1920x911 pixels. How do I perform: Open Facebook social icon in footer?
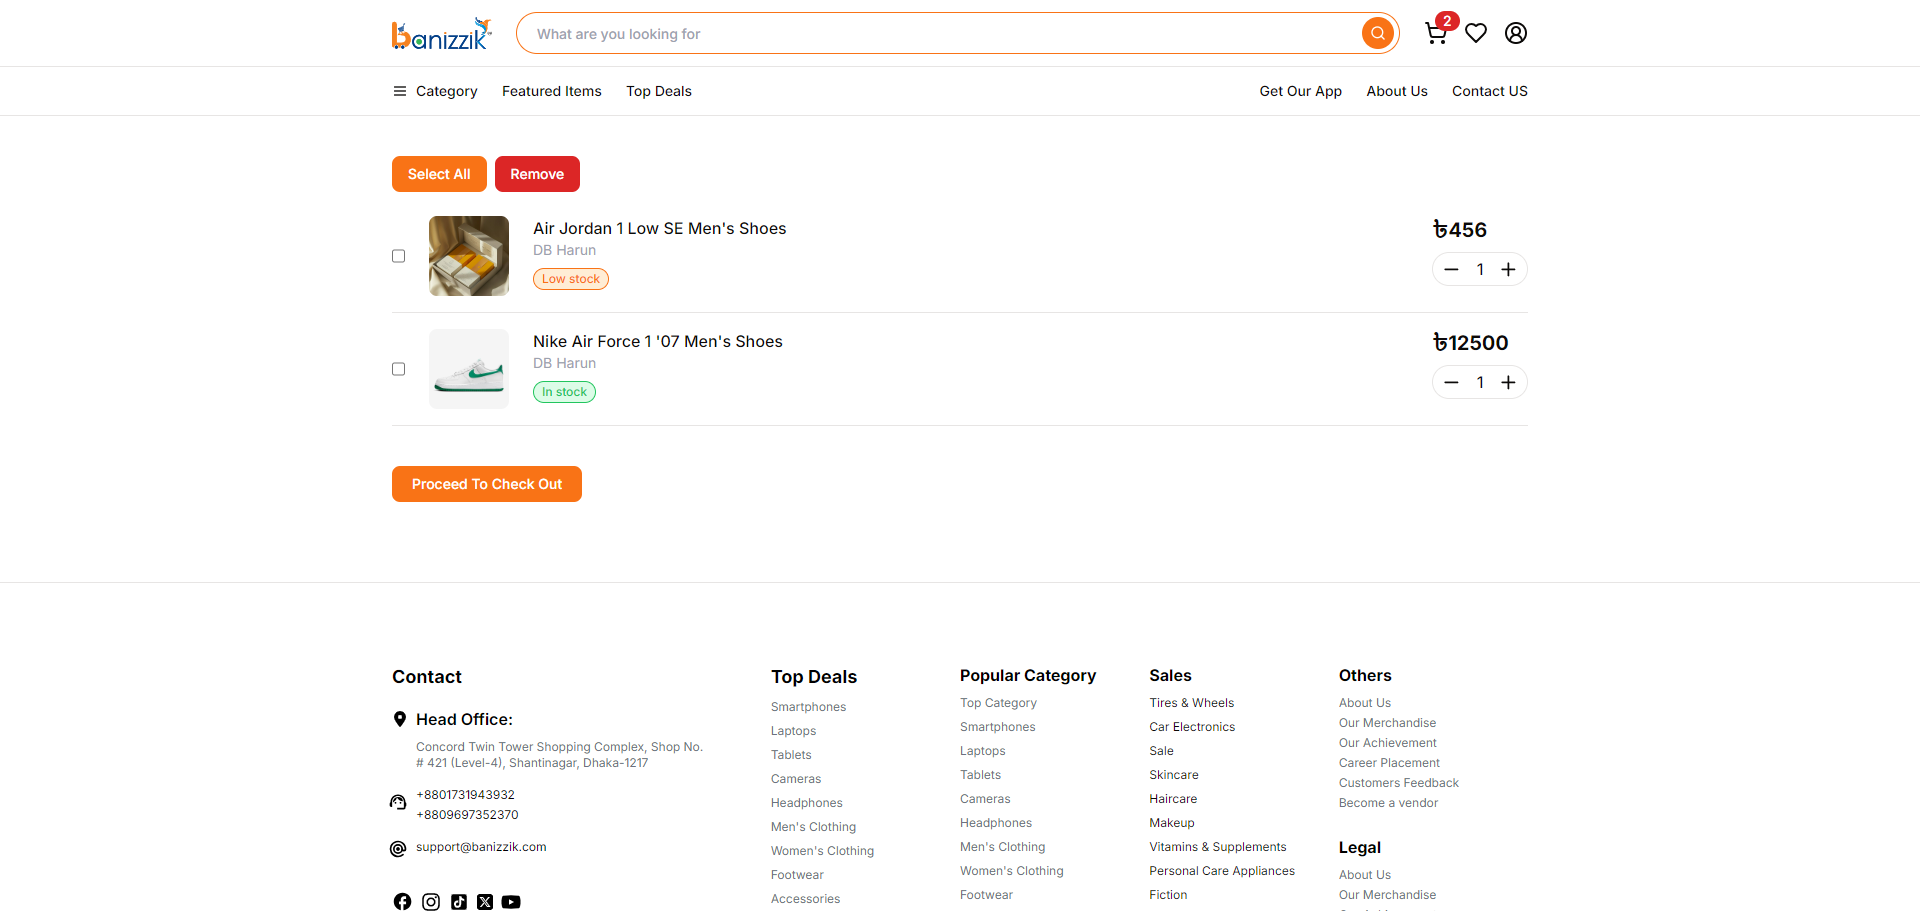pos(402,902)
